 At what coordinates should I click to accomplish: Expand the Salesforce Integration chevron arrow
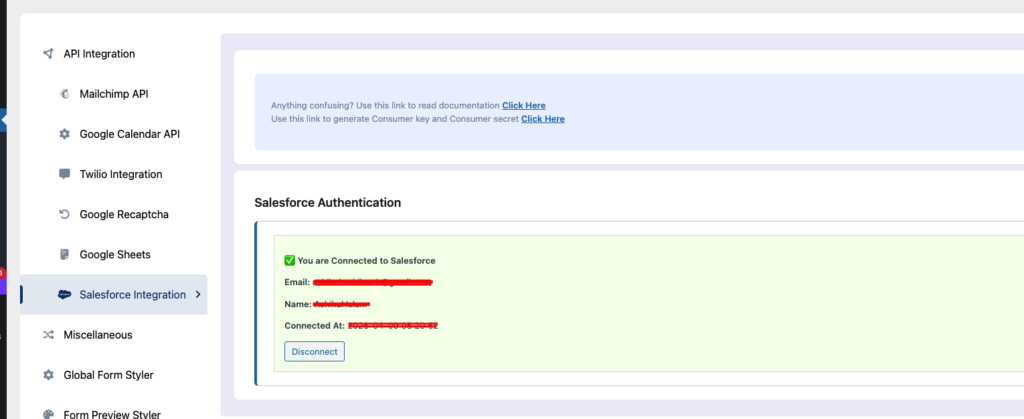tap(198, 295)
